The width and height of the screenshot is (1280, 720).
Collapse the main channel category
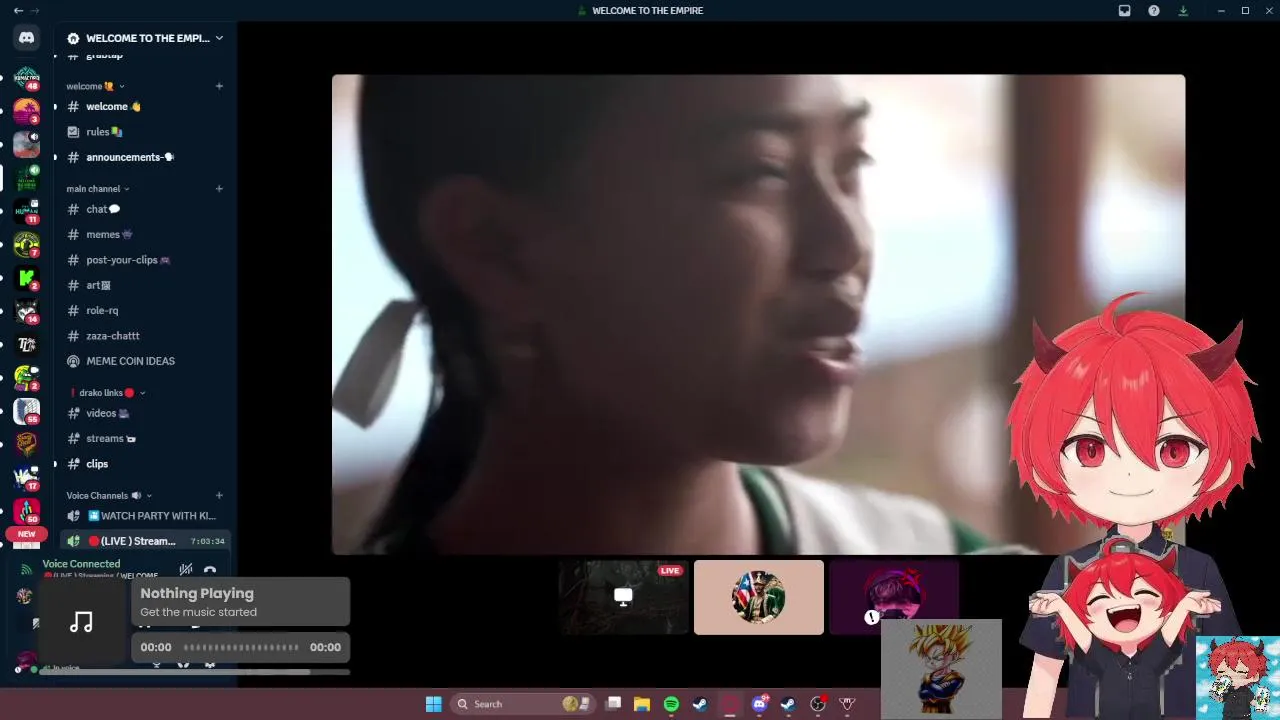coord(98,188)
